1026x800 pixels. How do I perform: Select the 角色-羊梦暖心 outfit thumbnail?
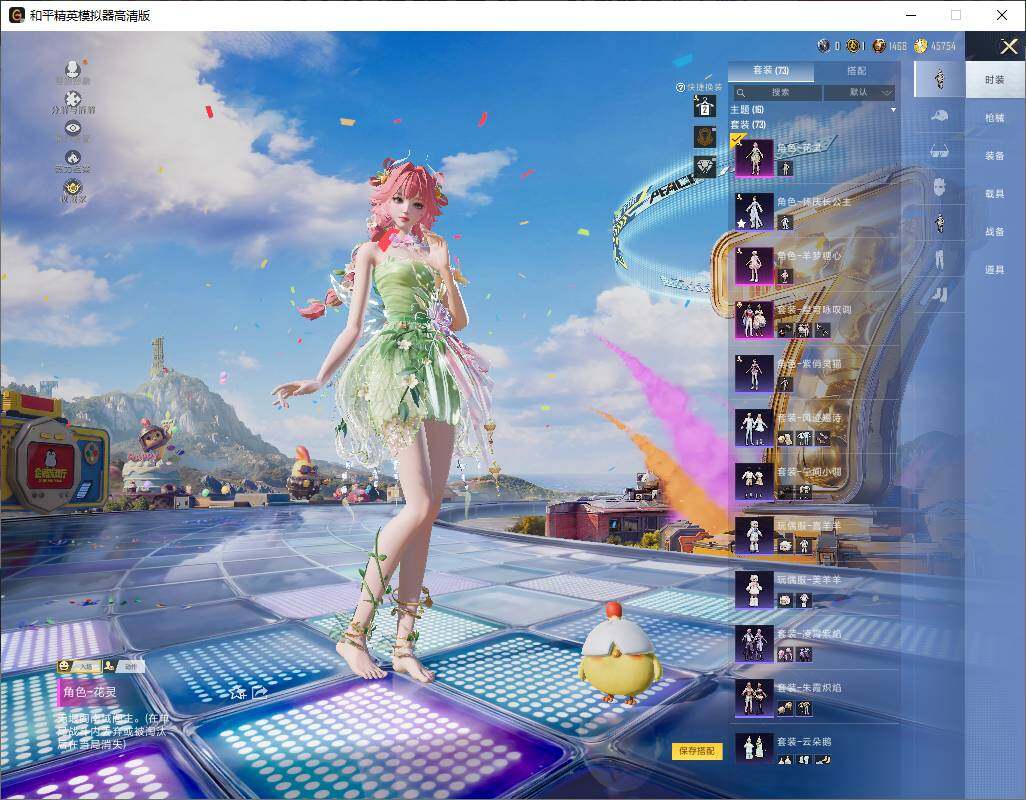(x=754, y=265)
